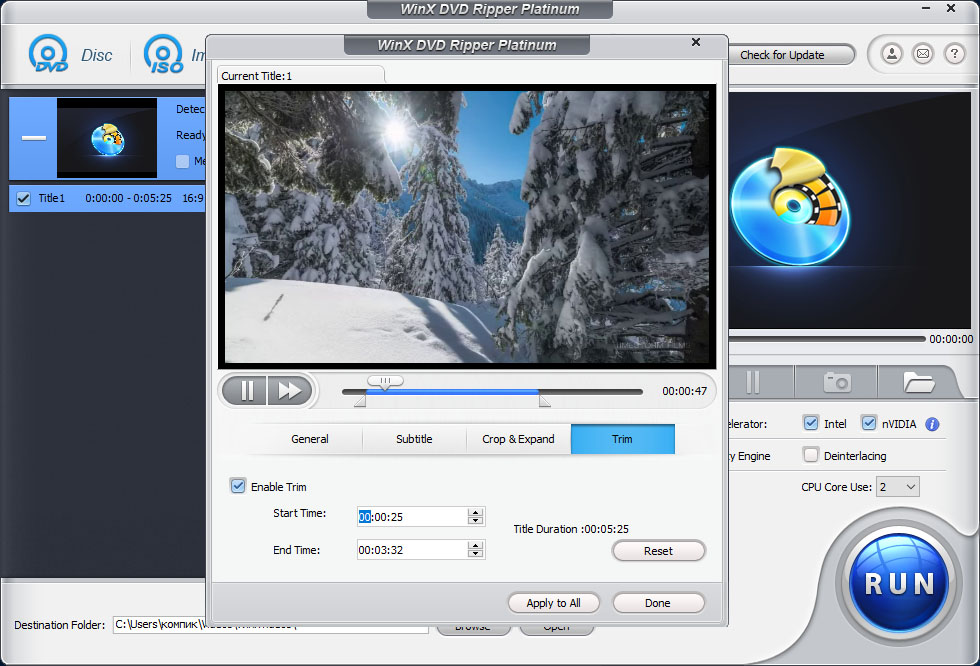Switch to the Subtitle tab
Screen dimensions: 980x666
pyautogui.click(x=414, y=439)
